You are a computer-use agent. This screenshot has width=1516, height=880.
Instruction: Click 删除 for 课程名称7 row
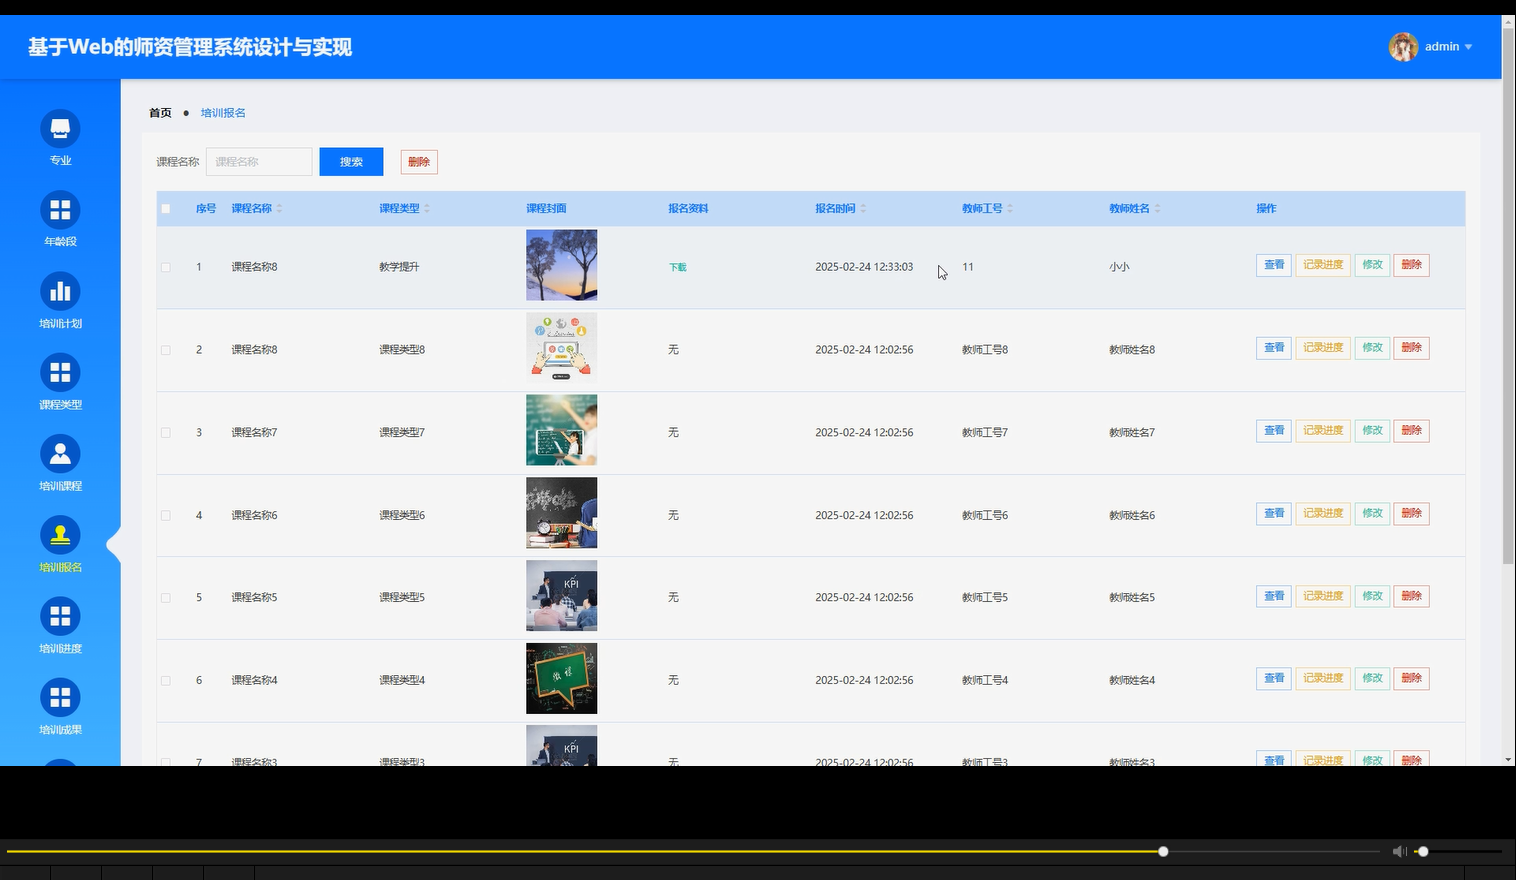(1411, 431)
